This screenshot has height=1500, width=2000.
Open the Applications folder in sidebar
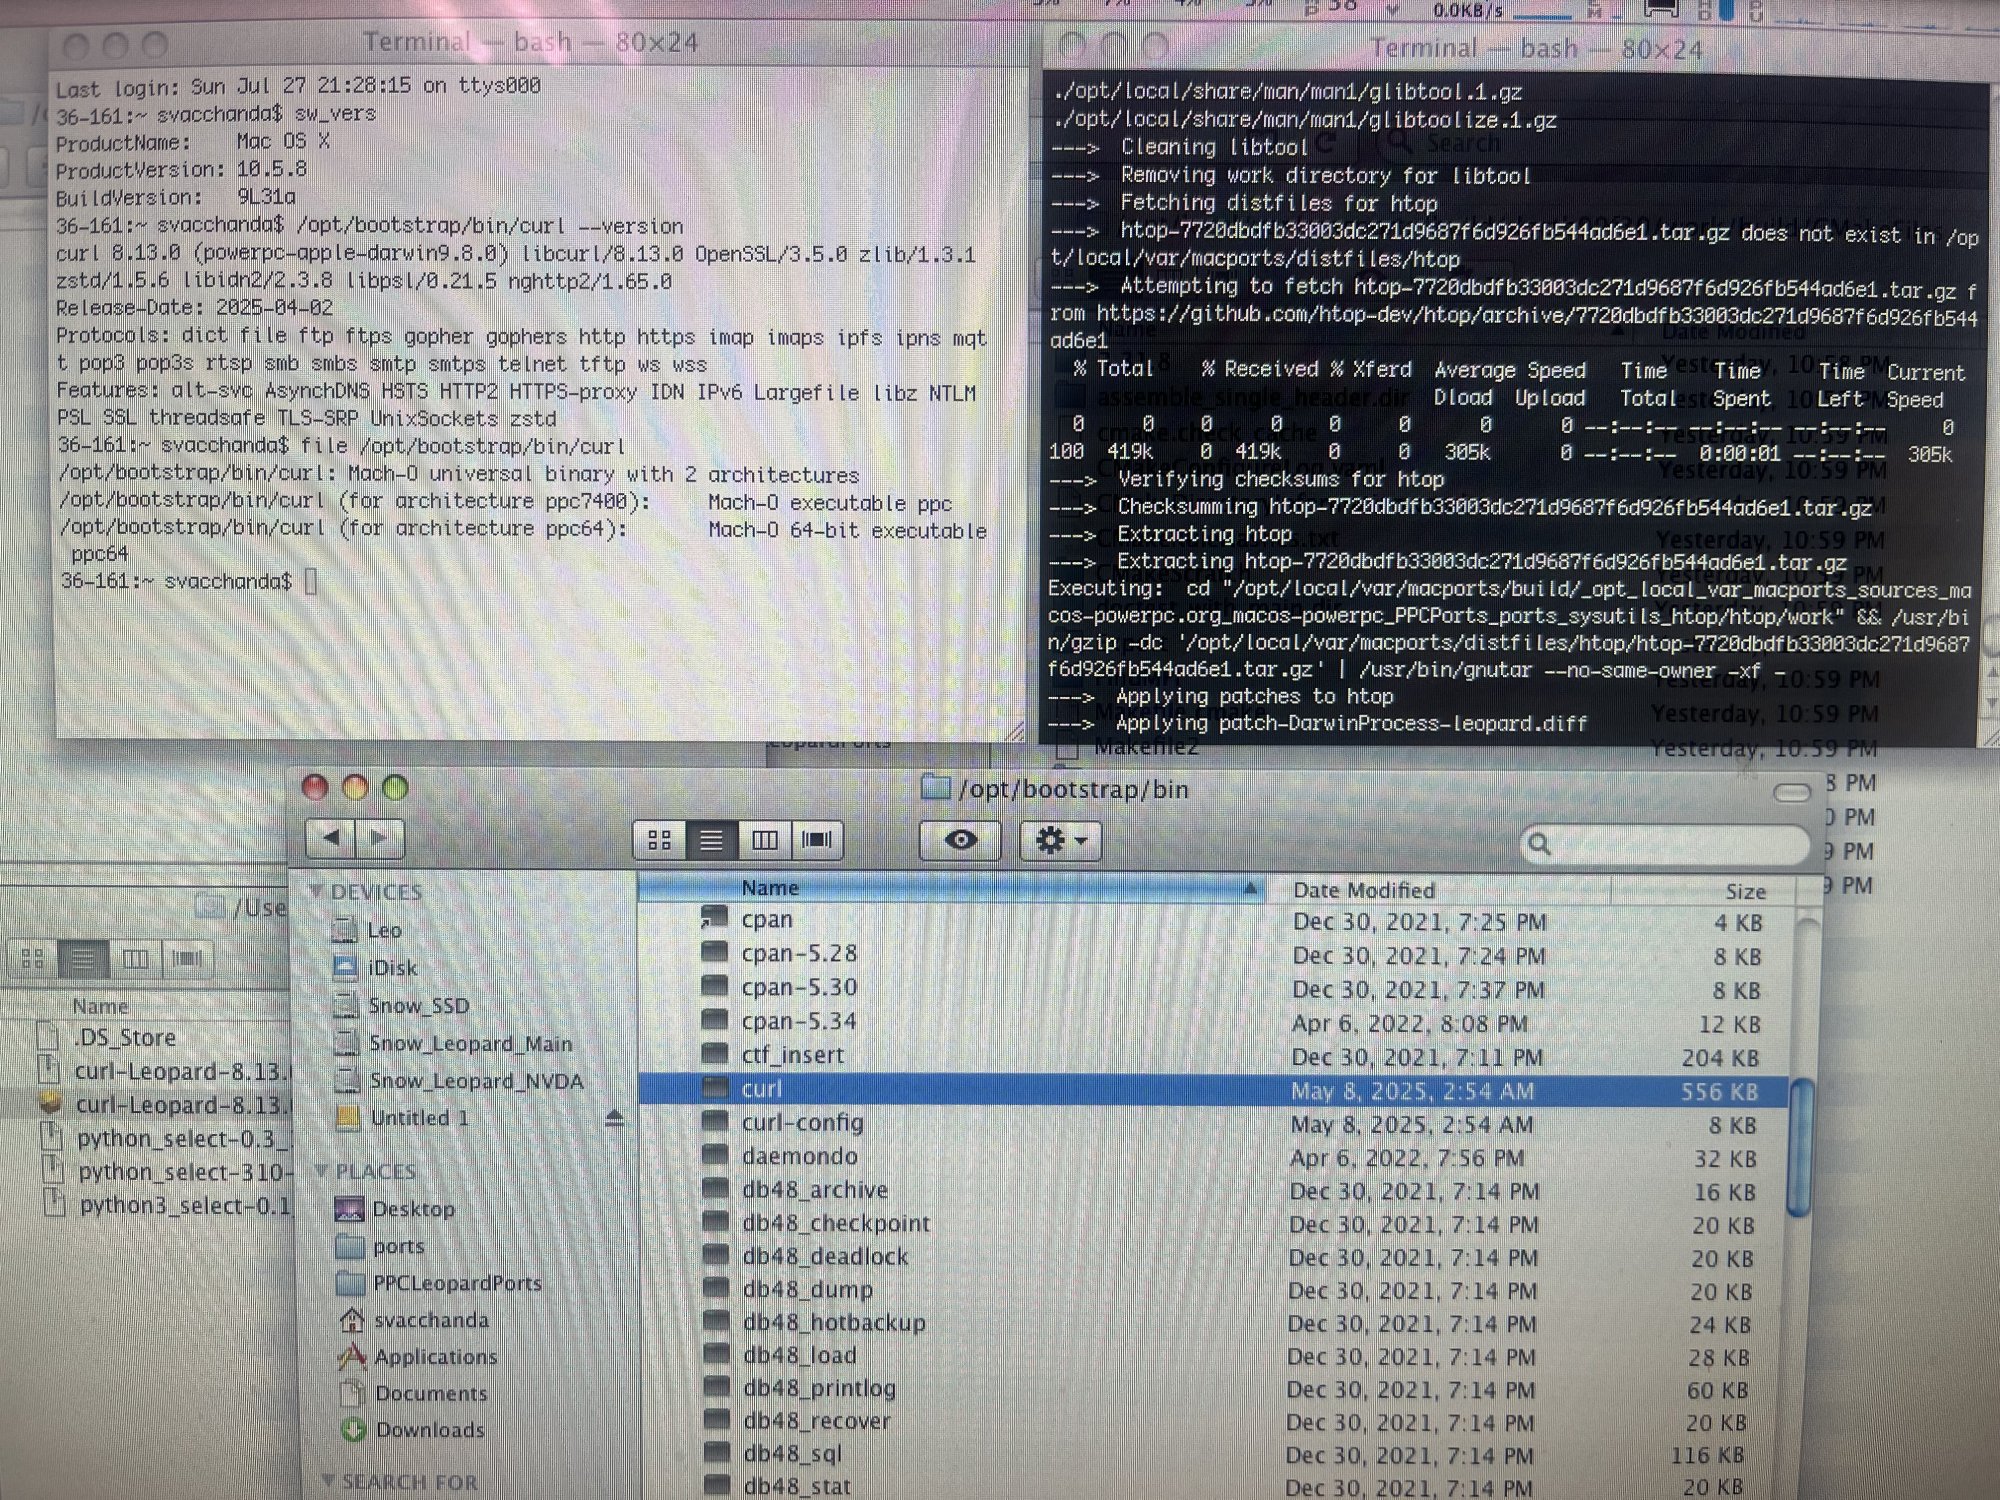[435, 1357]
